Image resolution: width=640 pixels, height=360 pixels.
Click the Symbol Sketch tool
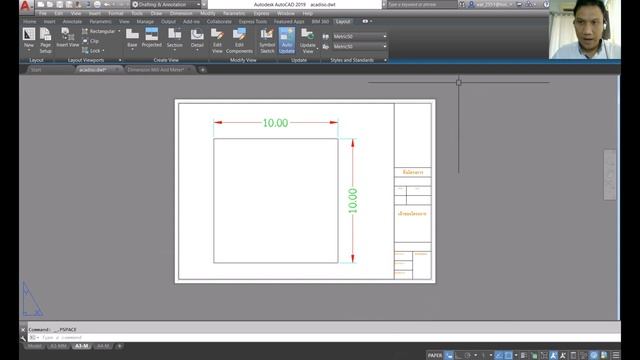(267, 40)
